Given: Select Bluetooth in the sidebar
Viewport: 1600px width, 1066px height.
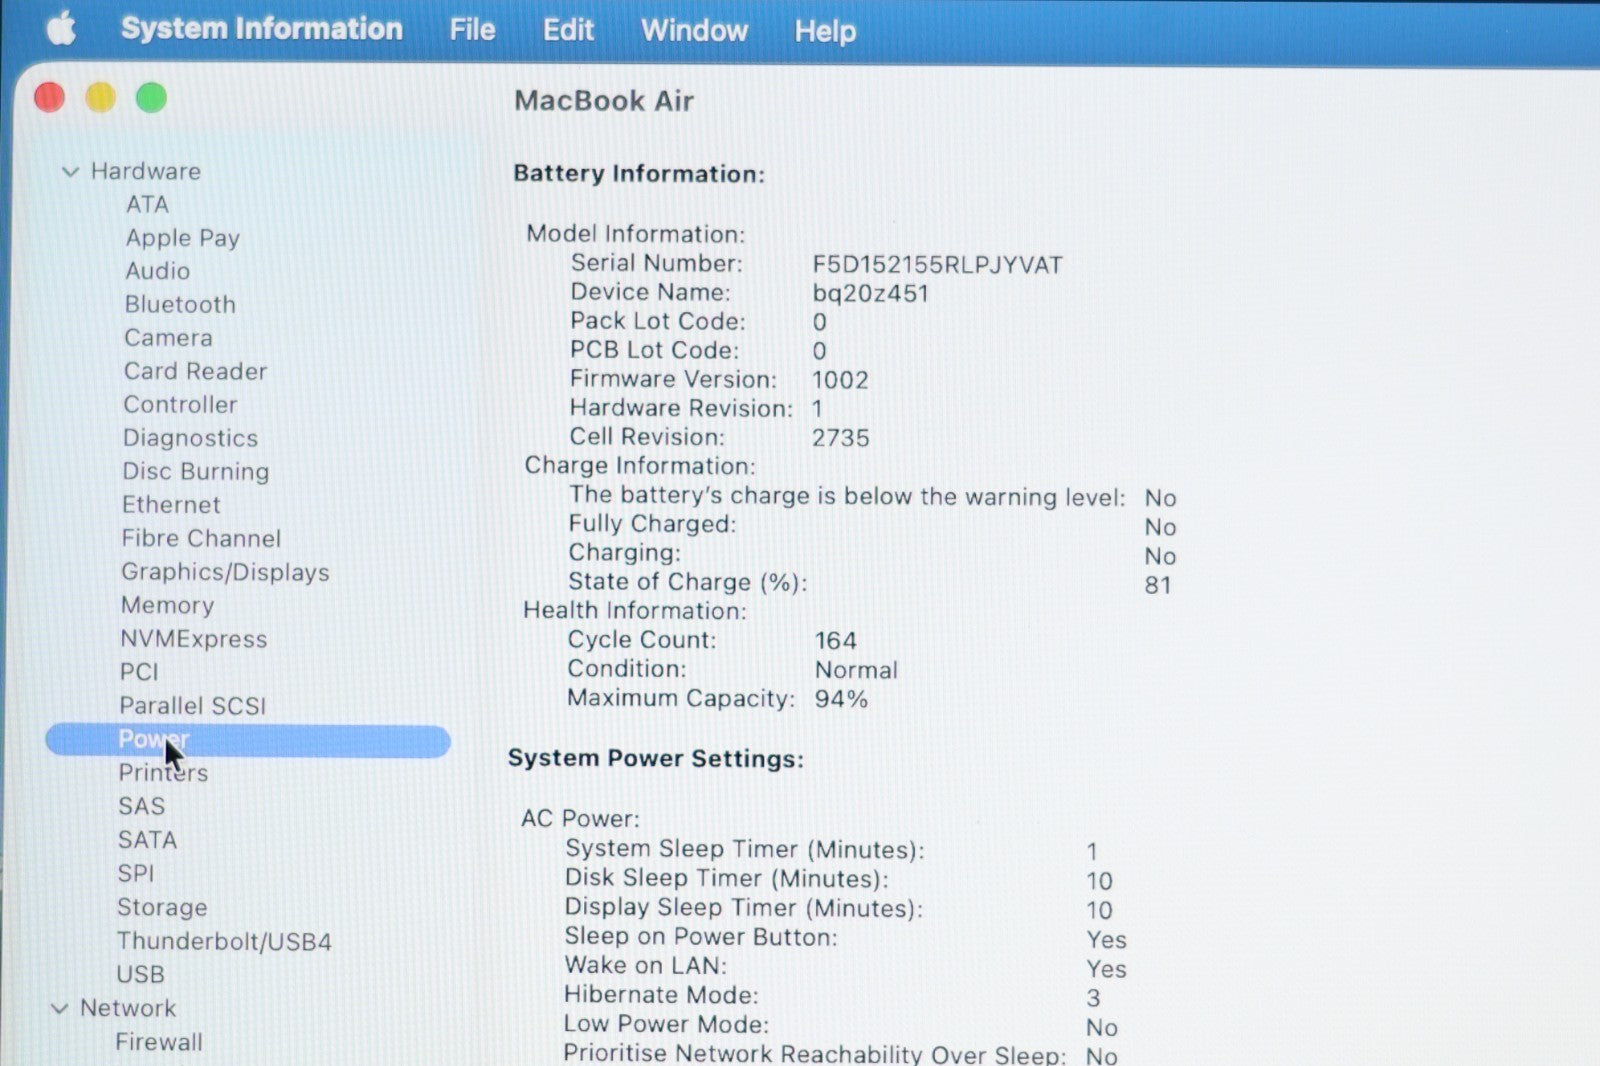Looking at the screenshot, I should tap(180, 304).
